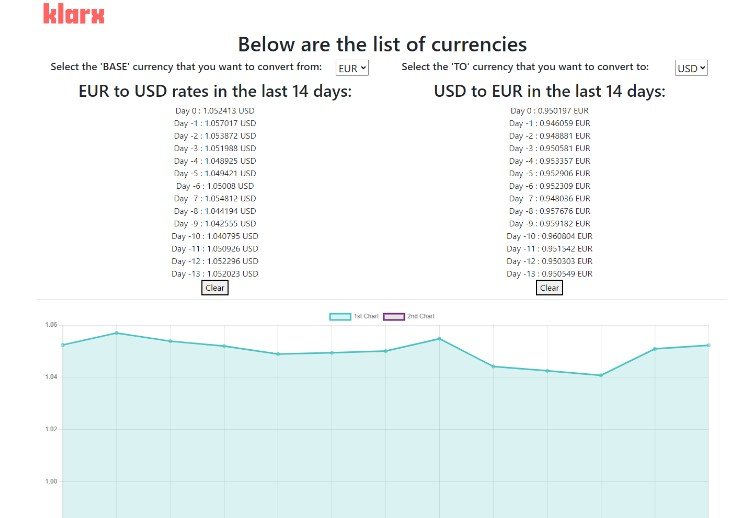This screenshot has height=518, width=744.
Task: Clear the EUR to USD rates list
Action: 215,288
